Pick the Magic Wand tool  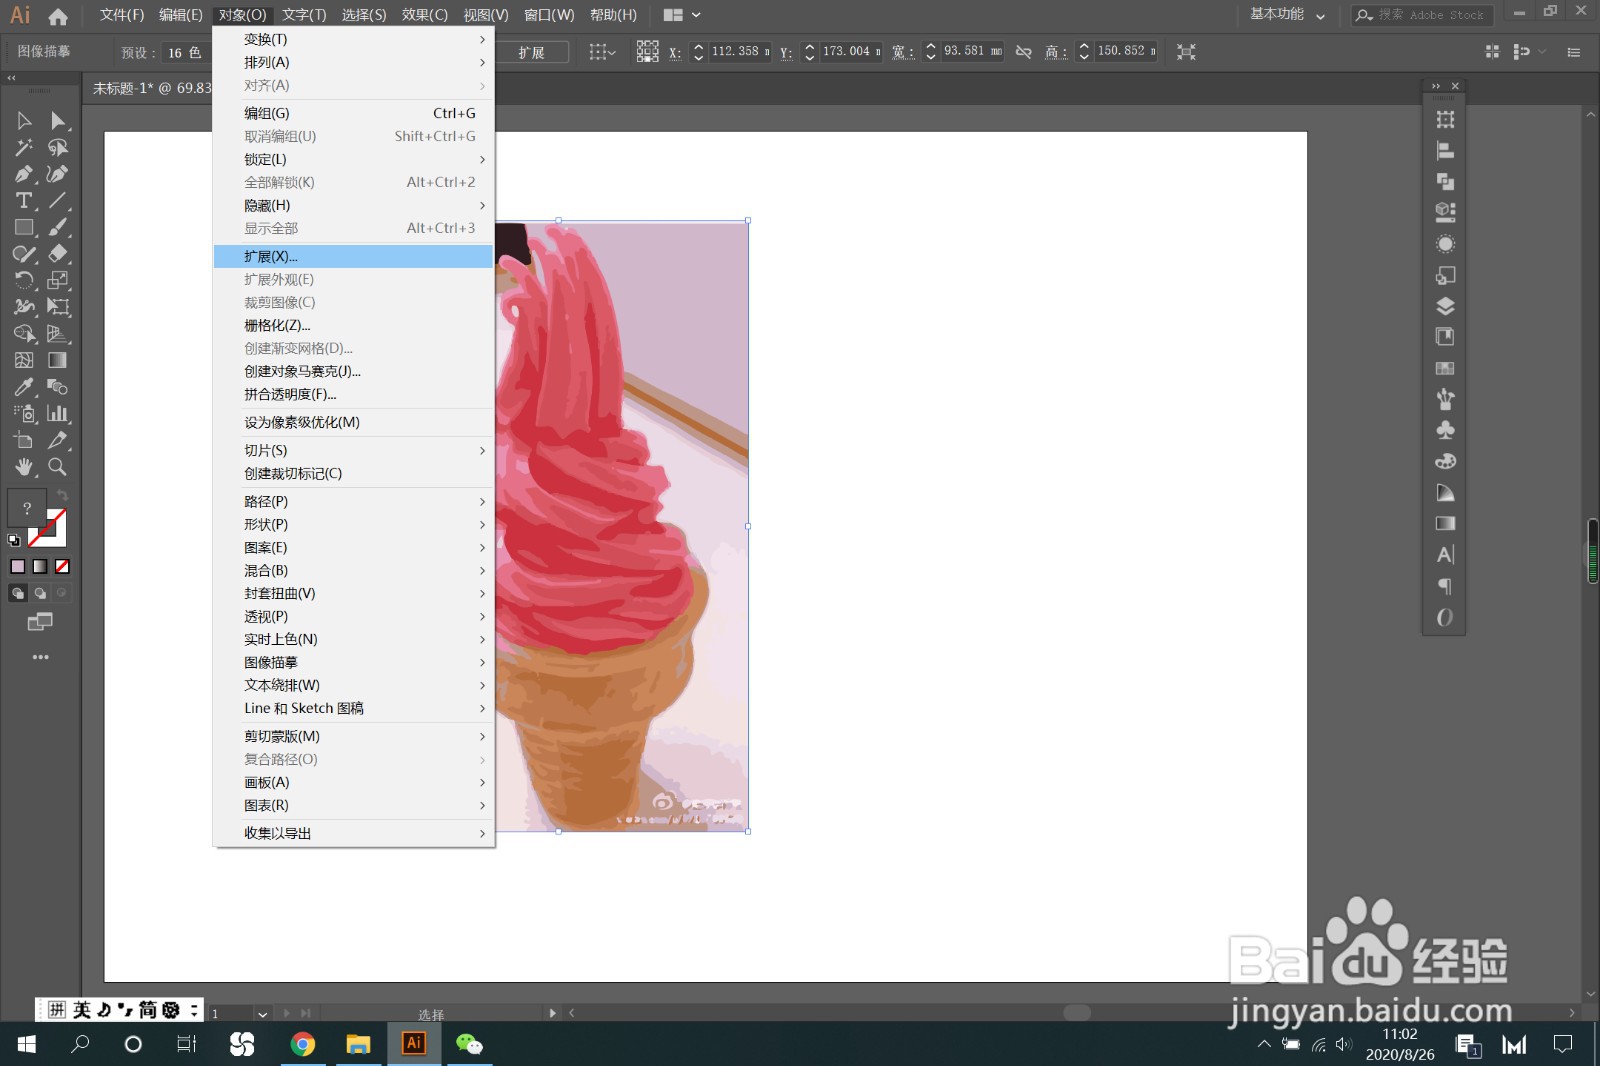tap(24, 148)
